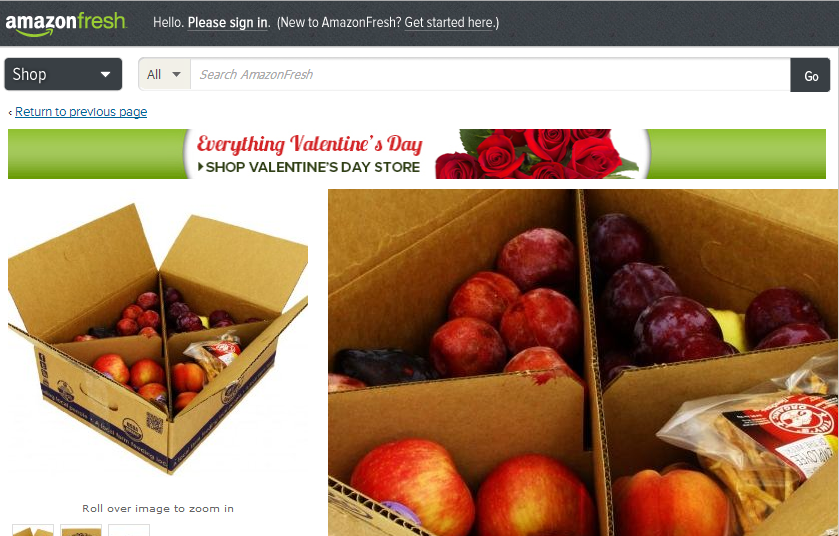This screenshot has width=839, height=536.
Task: Open the Get started here link
Action: 449,22
